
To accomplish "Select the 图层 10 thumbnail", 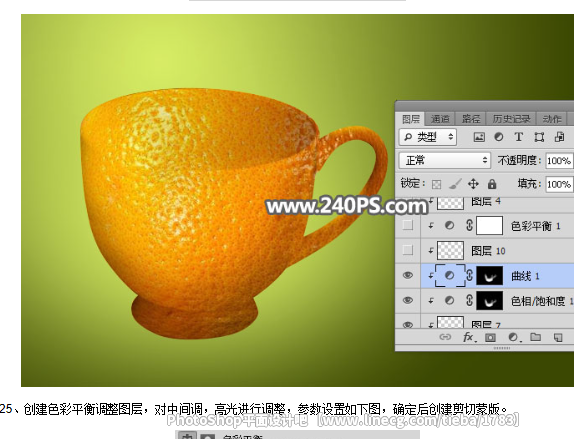I will (451, 250).
